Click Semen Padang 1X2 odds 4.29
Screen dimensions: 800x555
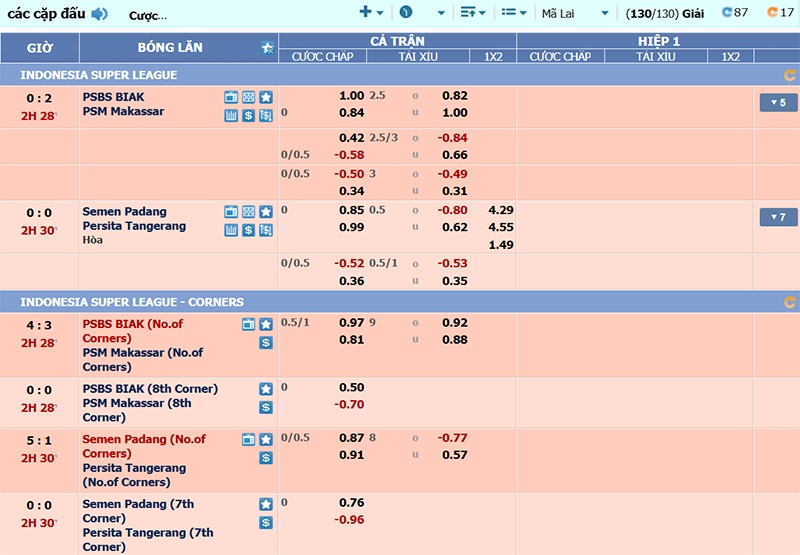501,210
